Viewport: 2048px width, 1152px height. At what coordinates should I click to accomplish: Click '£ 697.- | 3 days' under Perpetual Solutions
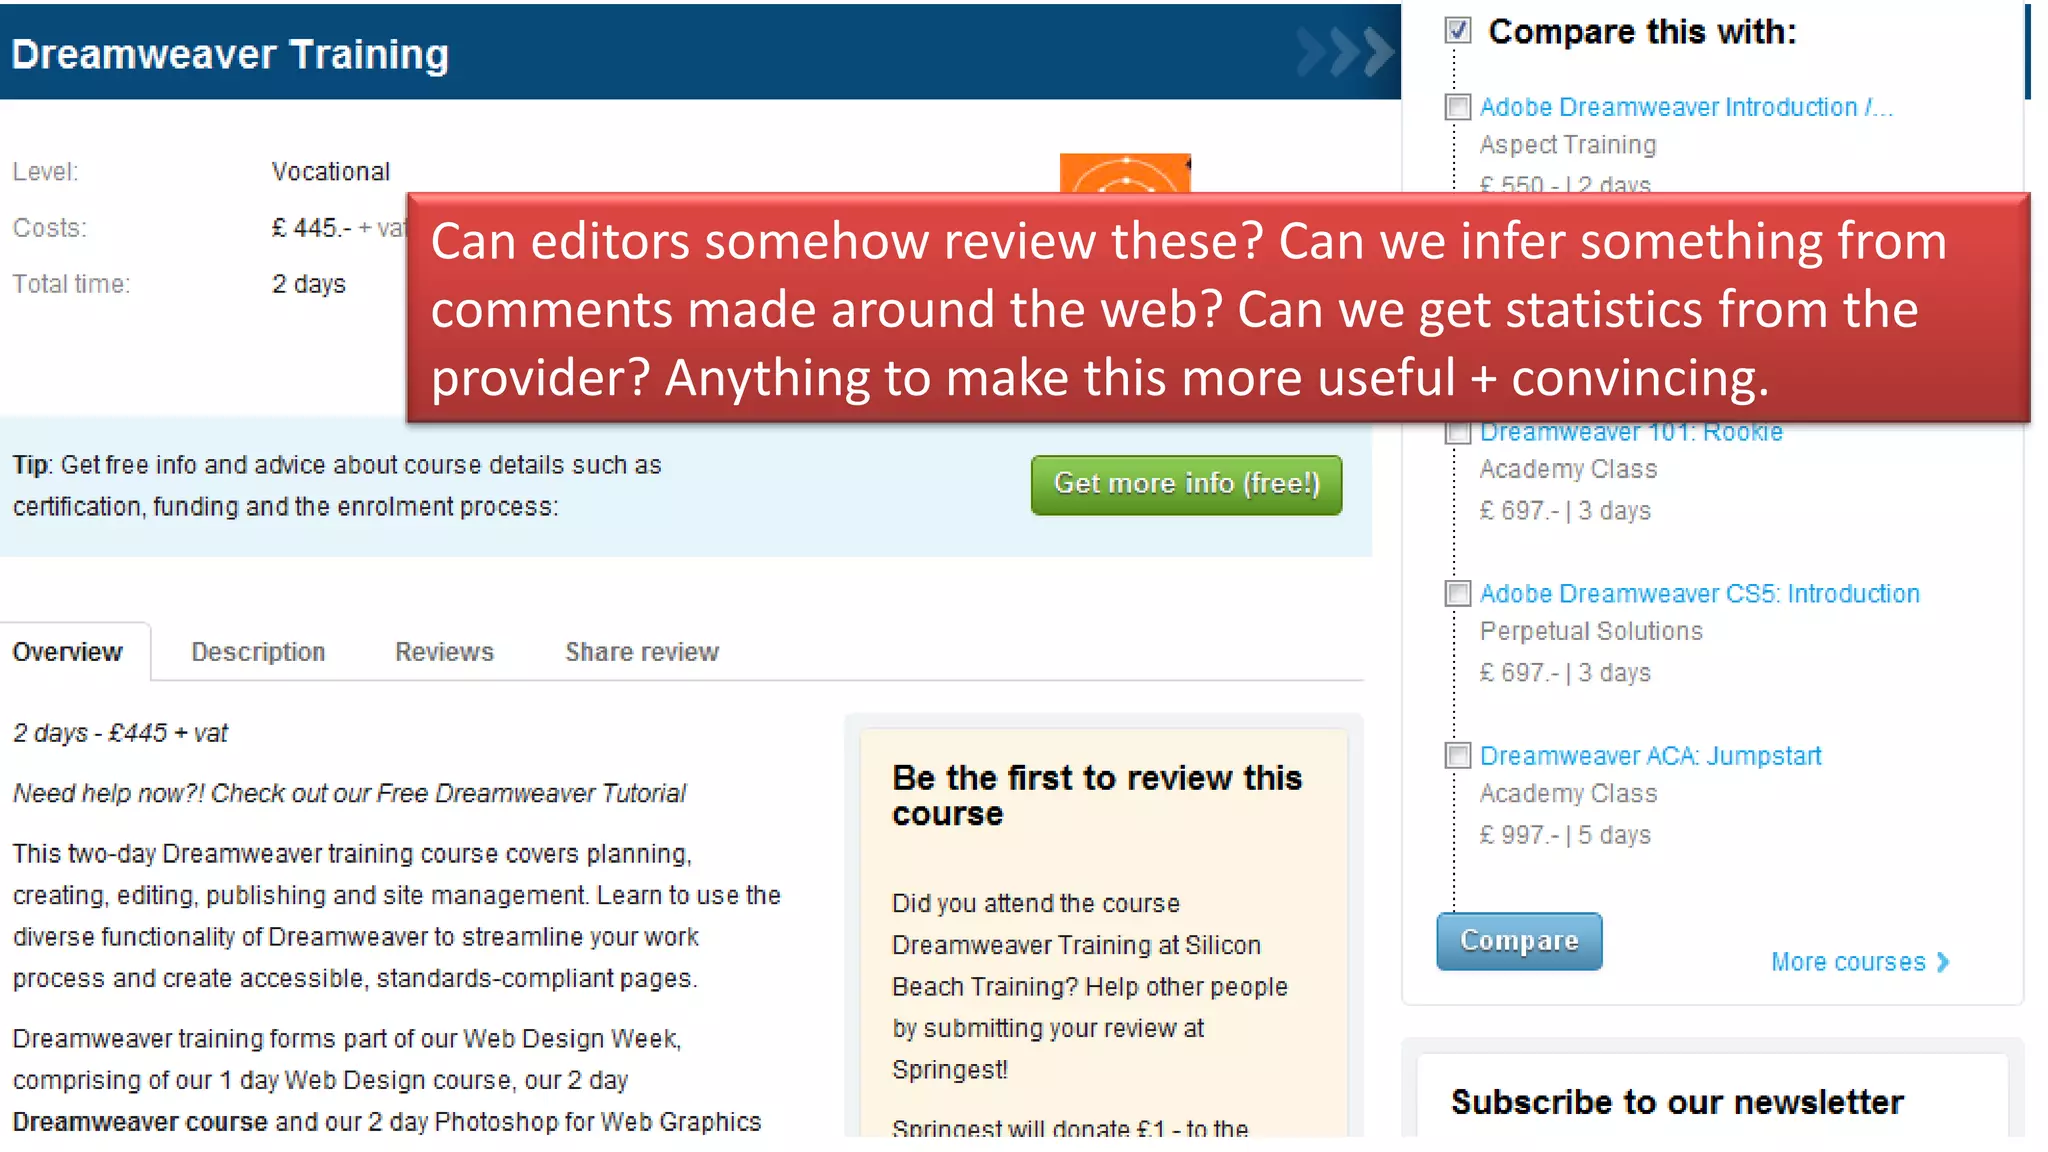[x=1565, y=673]
